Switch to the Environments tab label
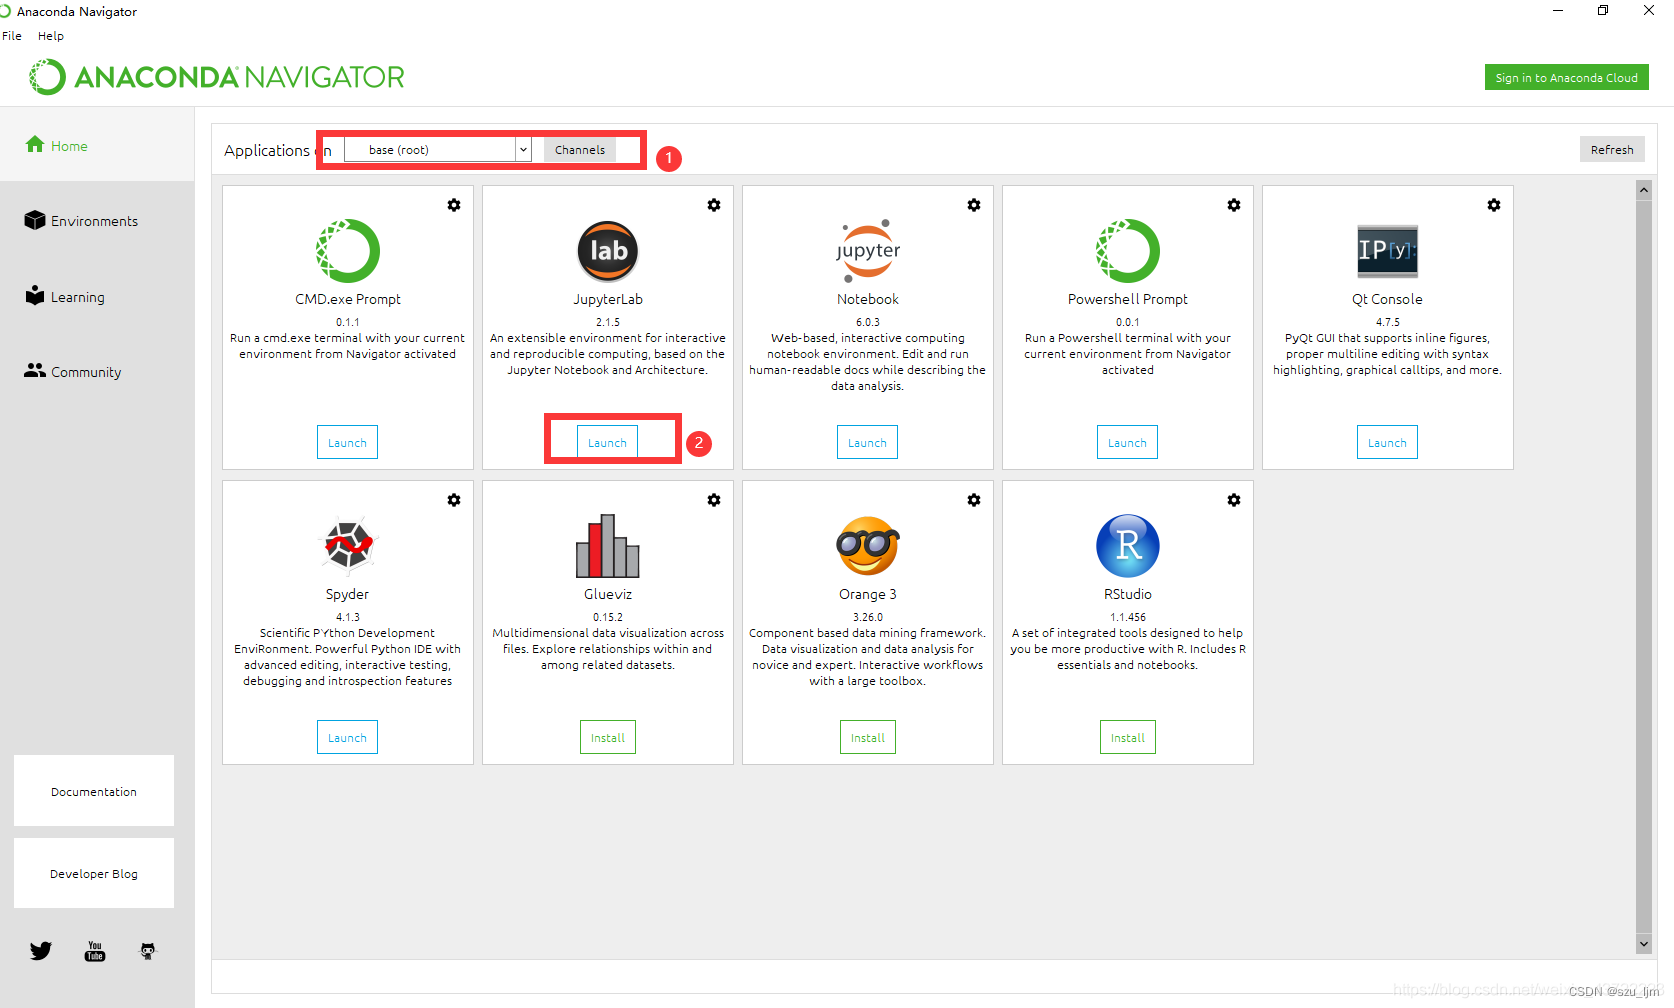 [x=95, y=221]
